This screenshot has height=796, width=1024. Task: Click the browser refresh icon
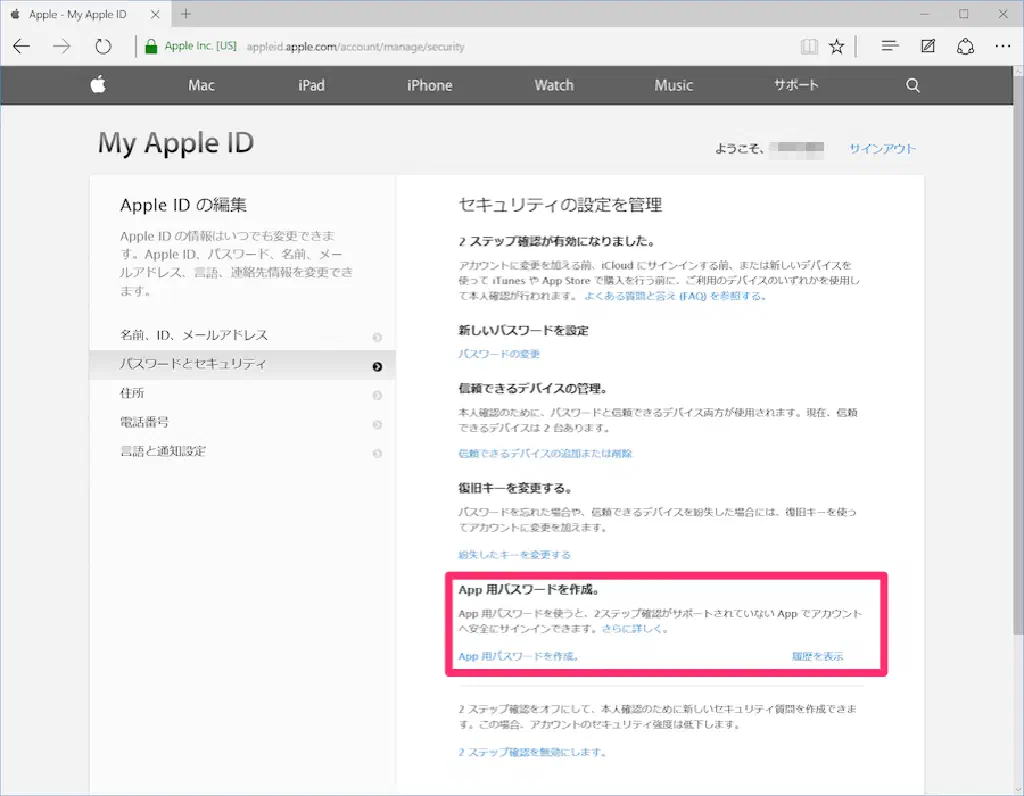(103, 46)
